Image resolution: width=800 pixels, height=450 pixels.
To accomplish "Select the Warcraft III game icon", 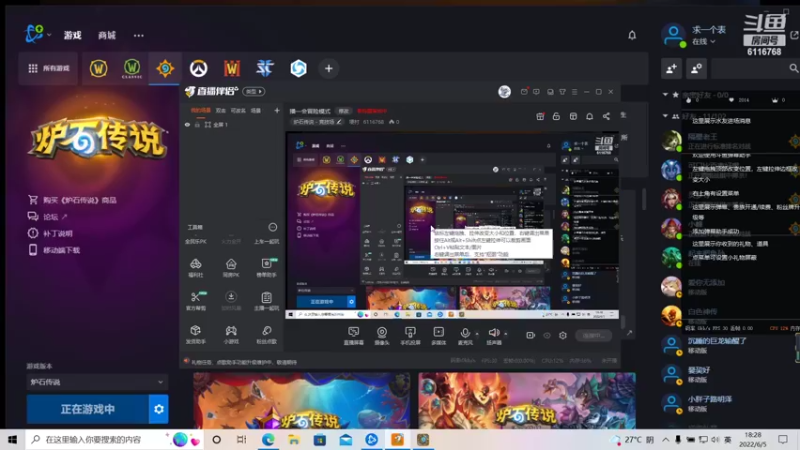I will [232, 68].
